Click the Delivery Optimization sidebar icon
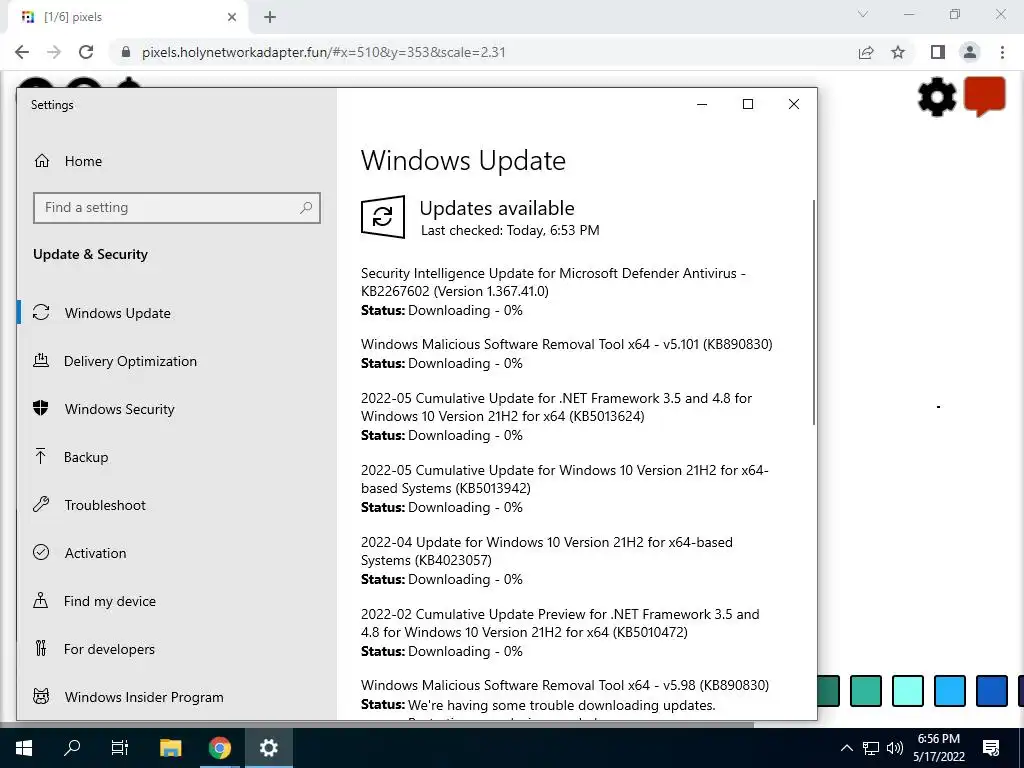The width and height of the screenshot is (1024, 768). pos(40,360)
